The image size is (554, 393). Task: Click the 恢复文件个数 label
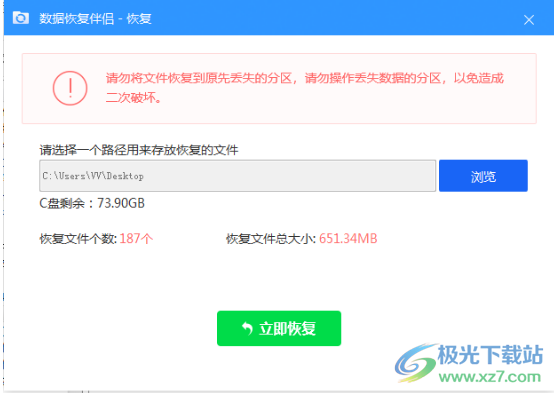[x=78, y=239]
